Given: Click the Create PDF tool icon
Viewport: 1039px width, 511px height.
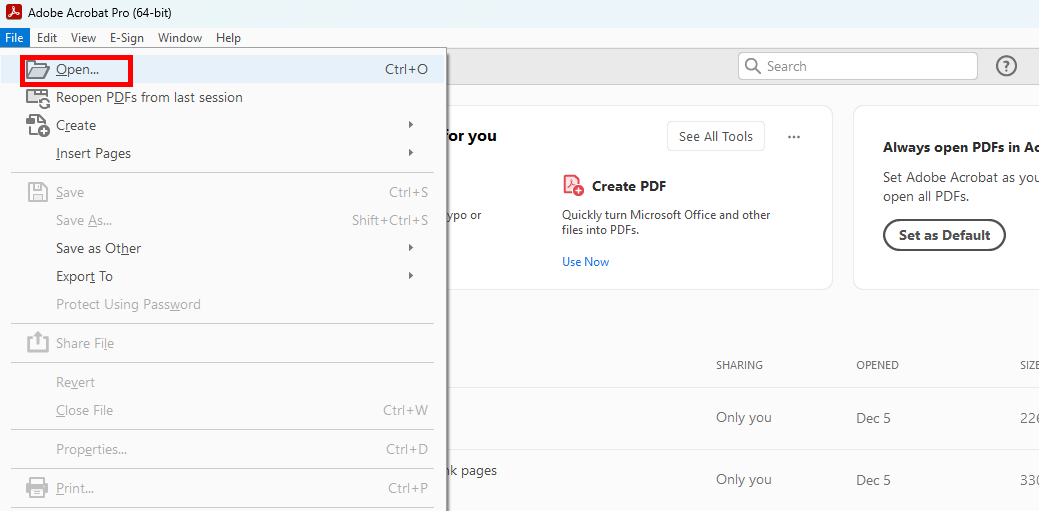Looking at the screenshot, I should coord(573,186).
